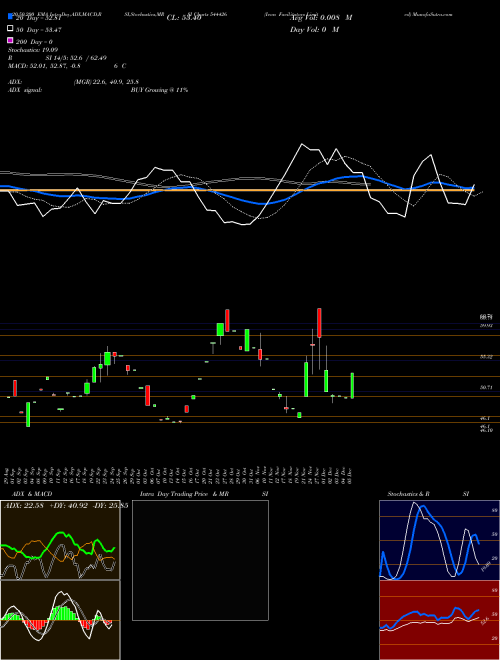Click the '20 Day - 52.81' label
This screenshot has width=500, height=660.
click(39, 18)
